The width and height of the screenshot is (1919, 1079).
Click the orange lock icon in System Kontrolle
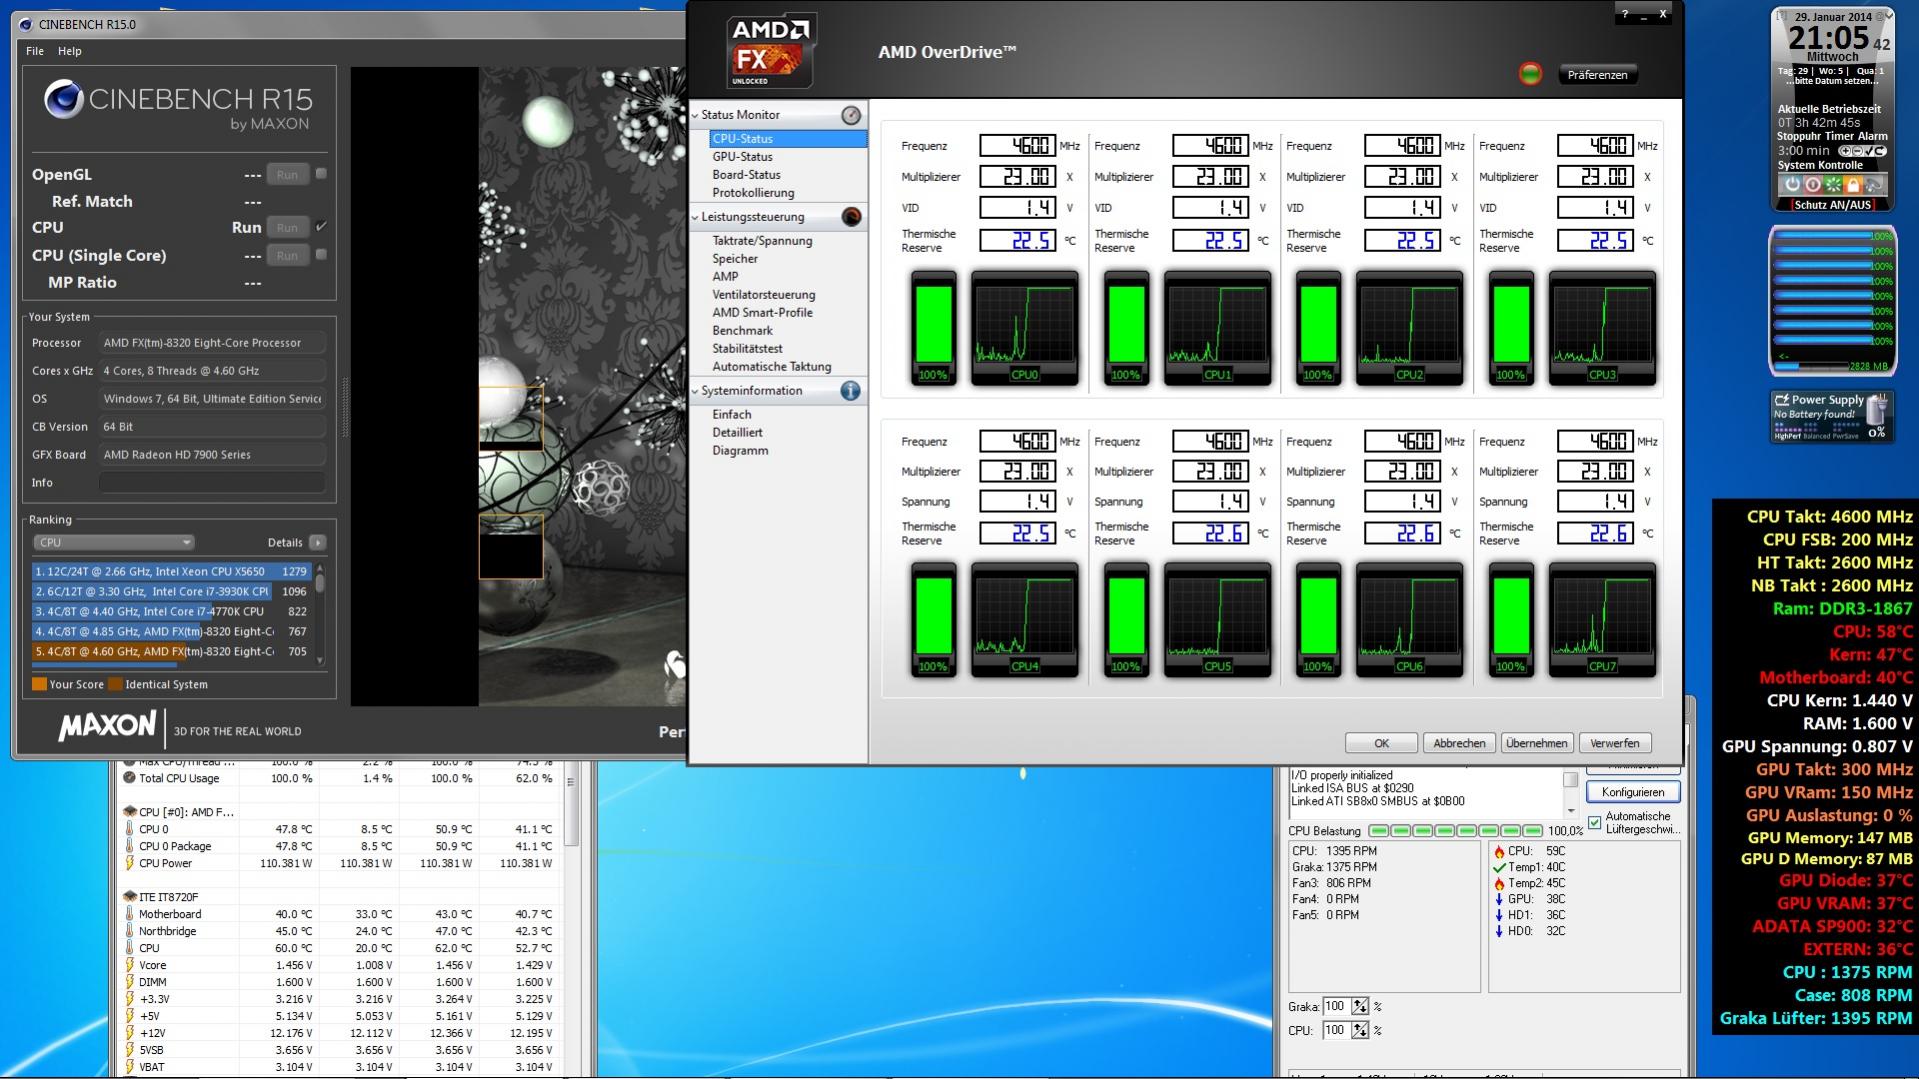[x=1853, y=184]
